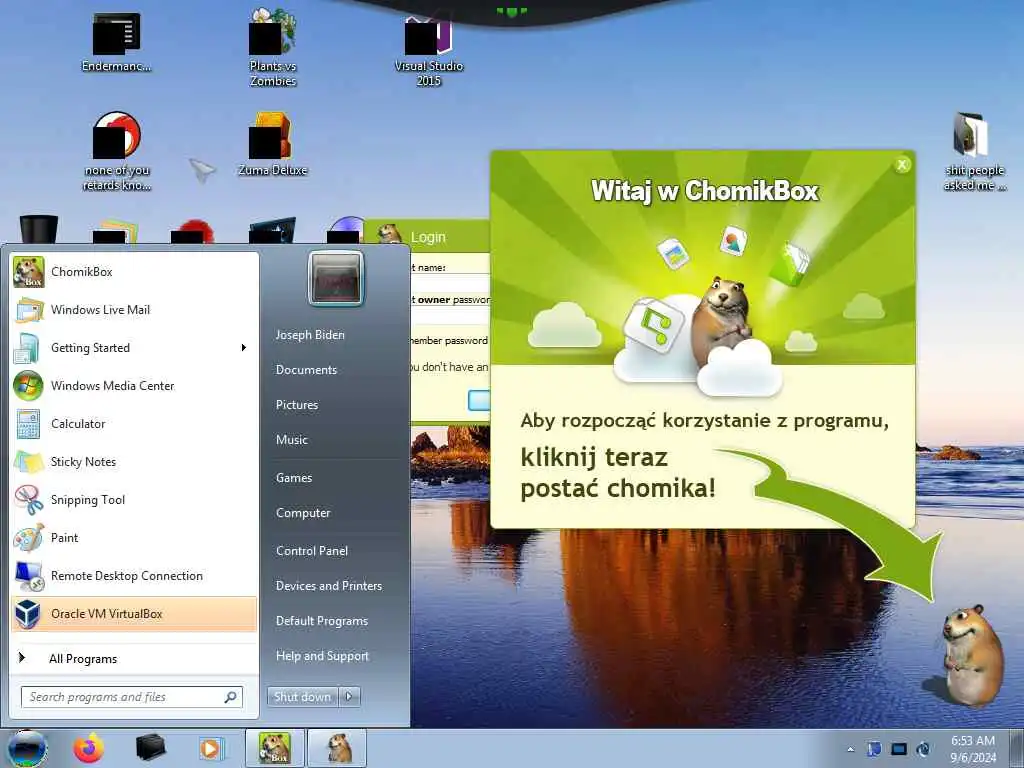Open Zuma Deluxe desktop icon
Screen dimensions: 1024x768
[272, 144]
